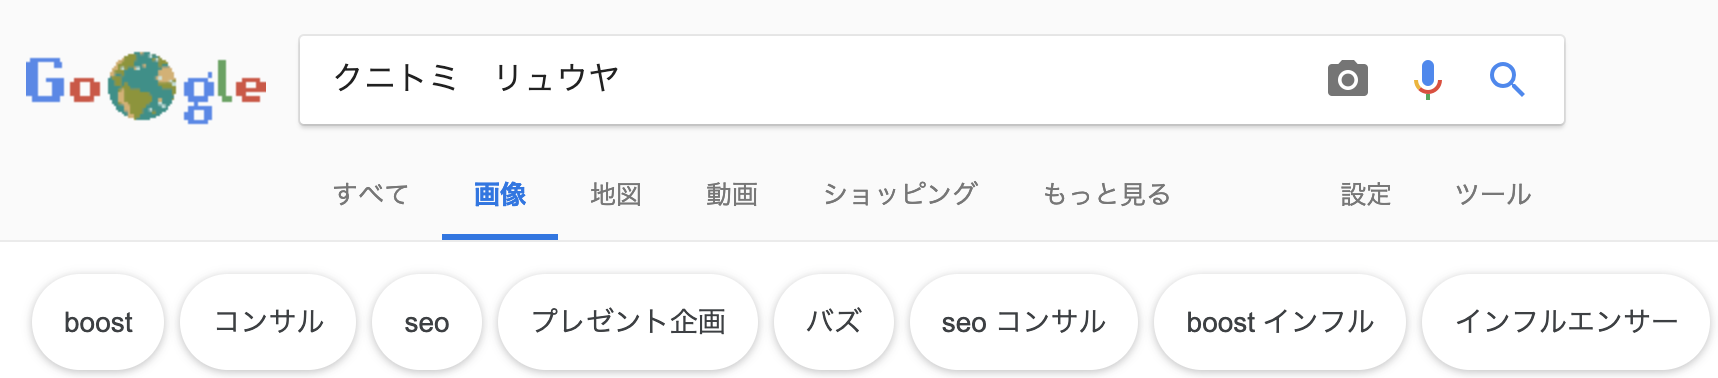Screen dimensions: 1718x378
Task: Click the seo コンサル chip
Action: [1024, 322]
